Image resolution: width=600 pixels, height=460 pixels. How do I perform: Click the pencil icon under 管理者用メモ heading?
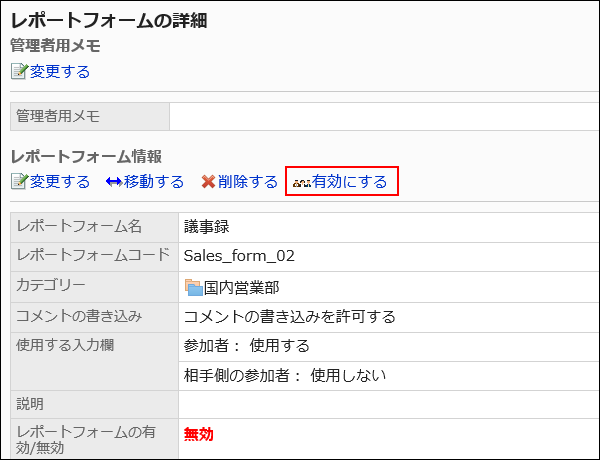19,71
